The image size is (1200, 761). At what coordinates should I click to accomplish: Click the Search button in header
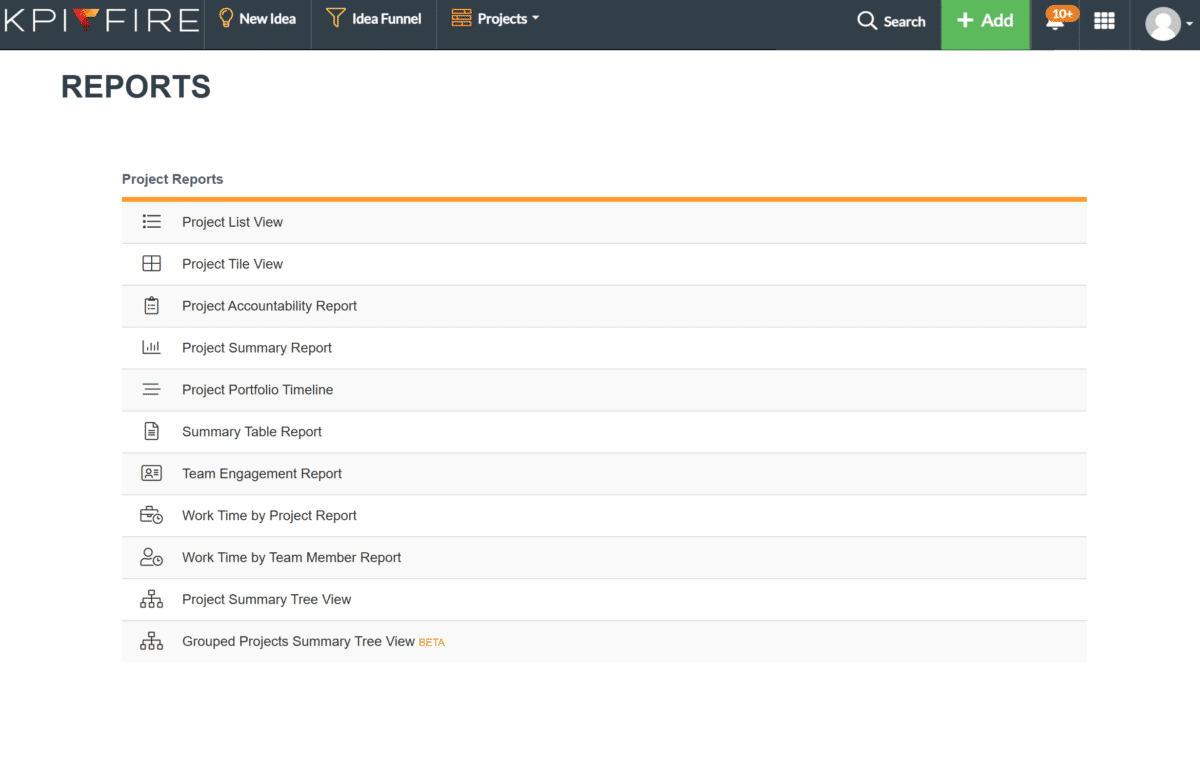(892, 21)
